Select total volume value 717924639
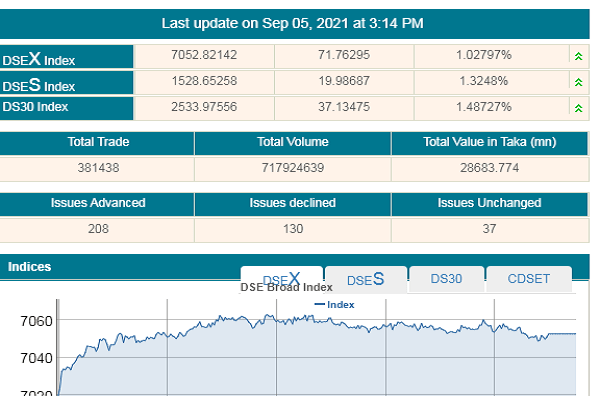 click(x=293, y=168)
